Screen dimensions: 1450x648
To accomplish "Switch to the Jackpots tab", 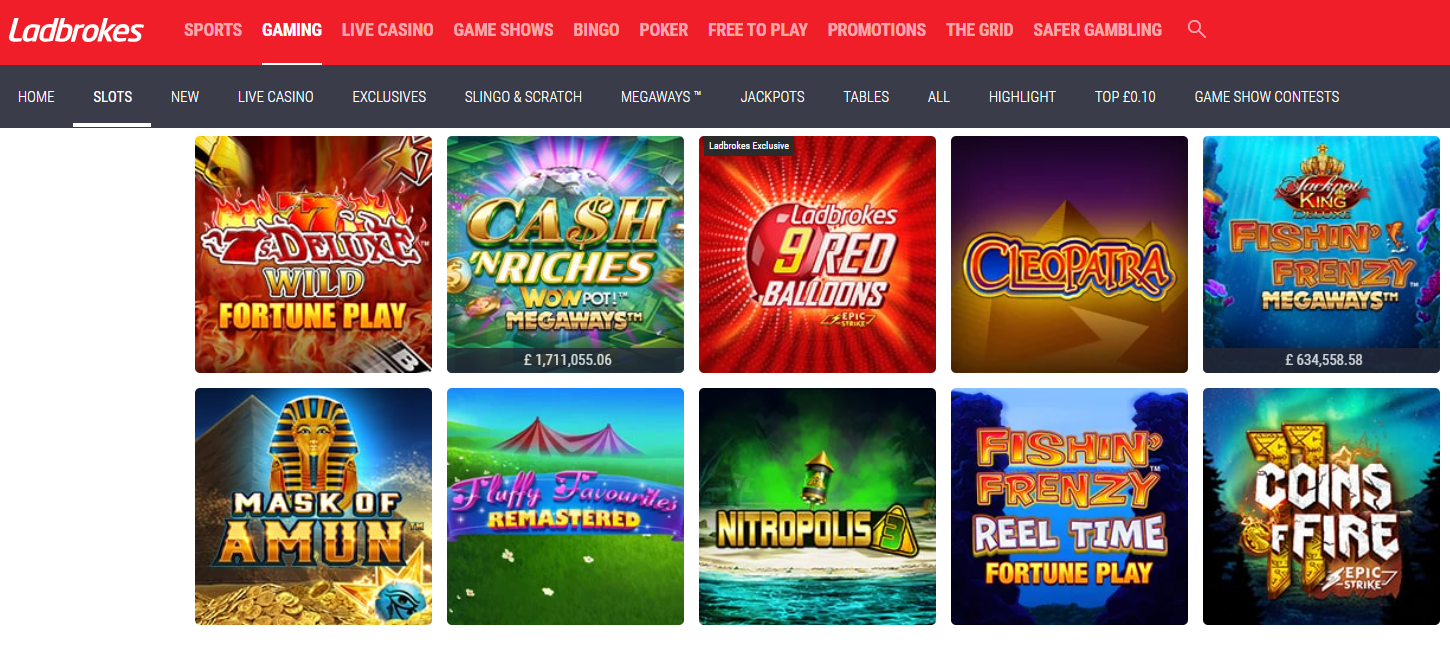I will pos(772,97).
